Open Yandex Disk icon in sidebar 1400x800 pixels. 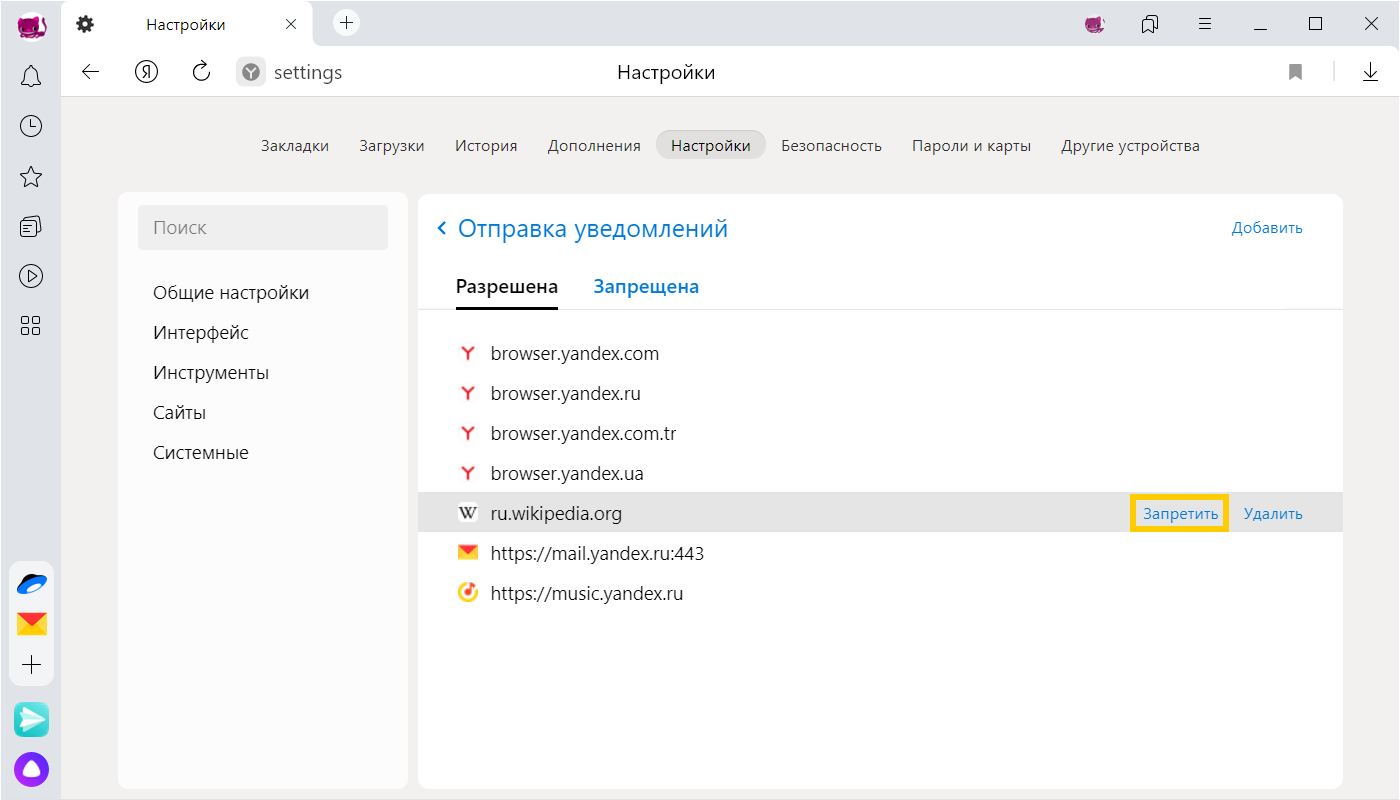tap(32, 584)
